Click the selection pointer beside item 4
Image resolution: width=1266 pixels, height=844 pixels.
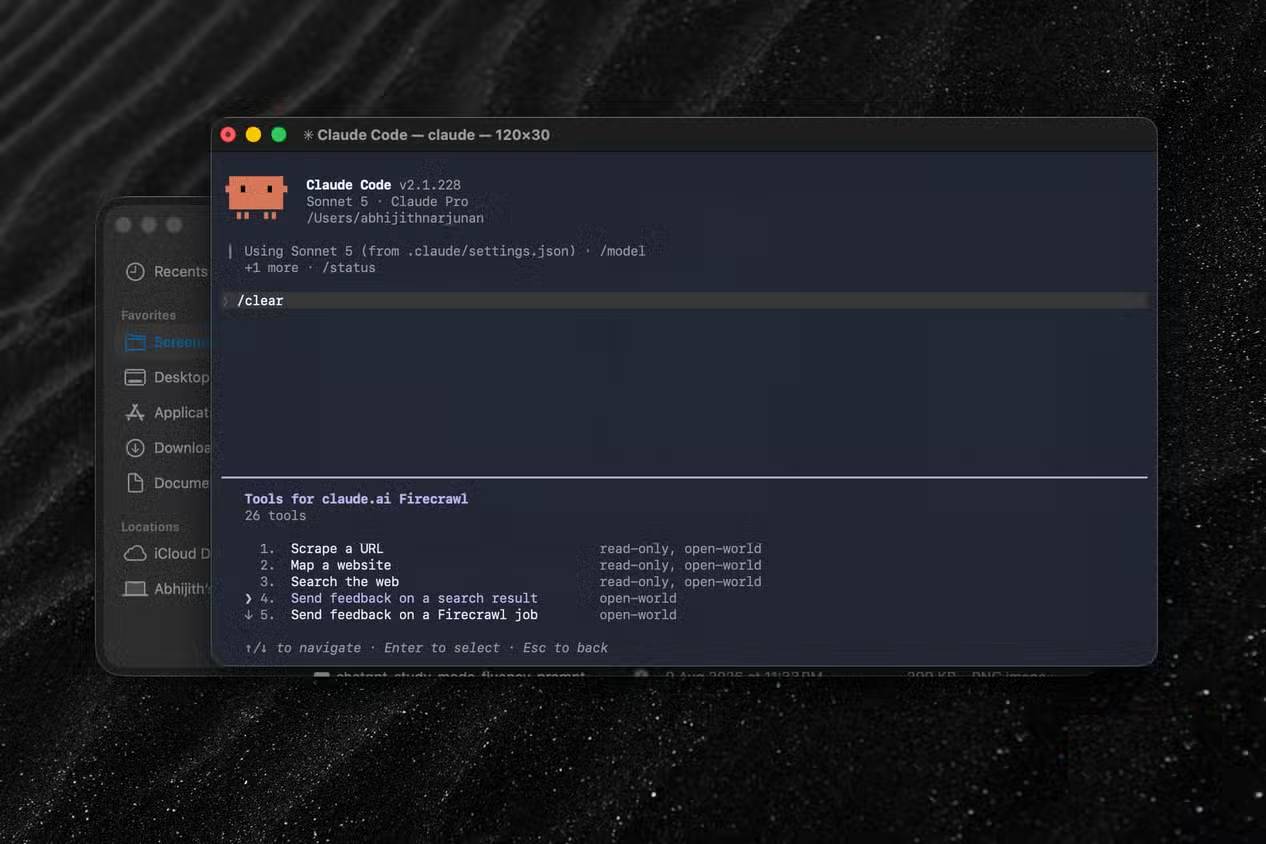point(248,598)
